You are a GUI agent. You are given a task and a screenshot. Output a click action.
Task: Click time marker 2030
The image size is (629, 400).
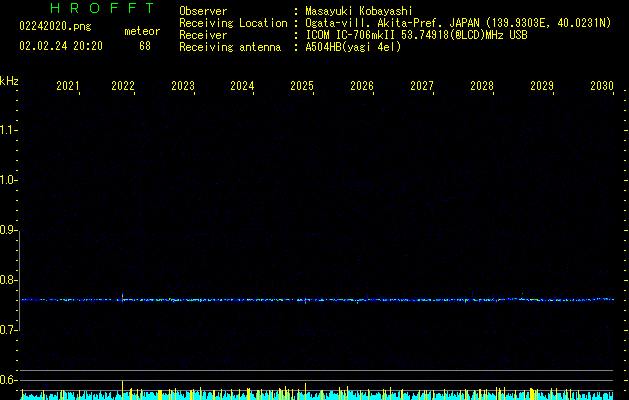[x=602, y=86]
